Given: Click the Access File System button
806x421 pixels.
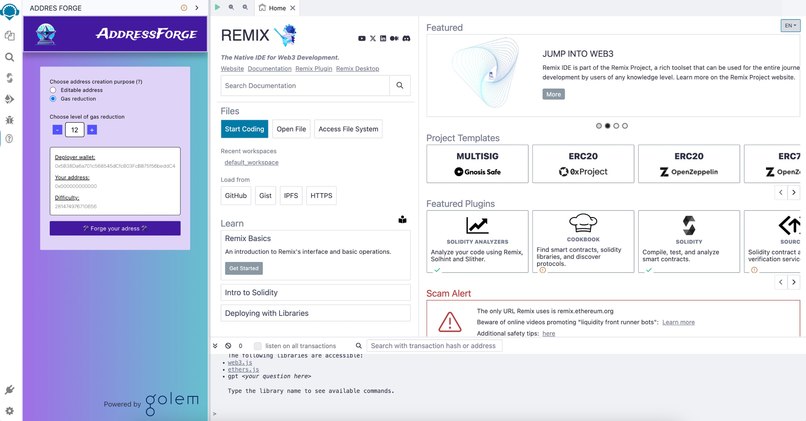Looking at the screenshot, I should [x=349, y=129].
